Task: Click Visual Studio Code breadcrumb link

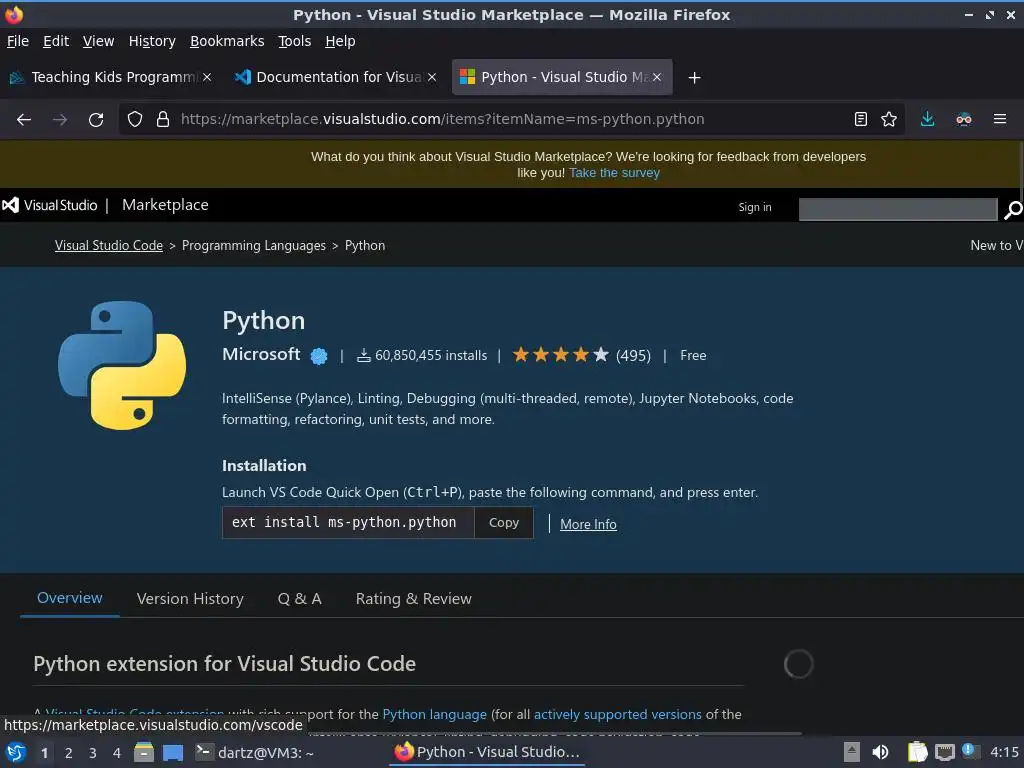Action: (x=108, y=246)
